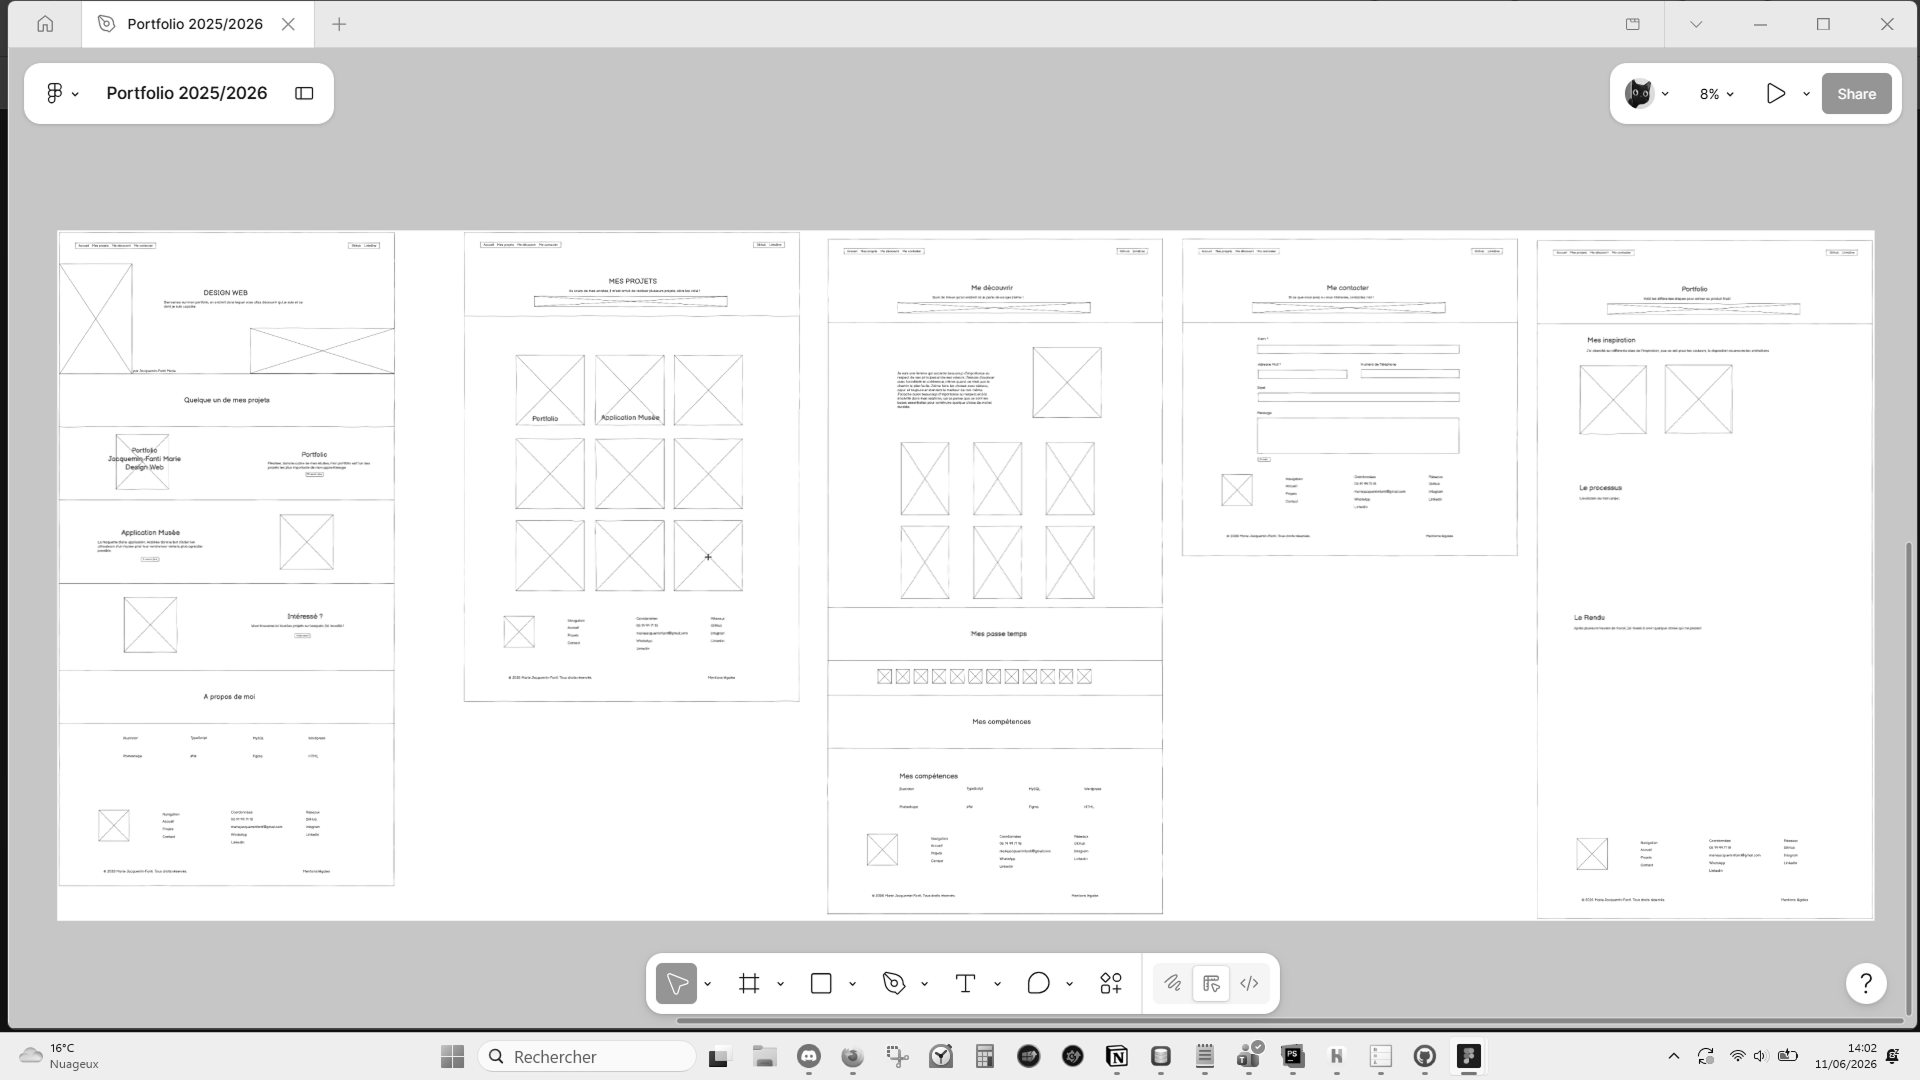Click the Rechercher taskbar search box

[587, 1057]
